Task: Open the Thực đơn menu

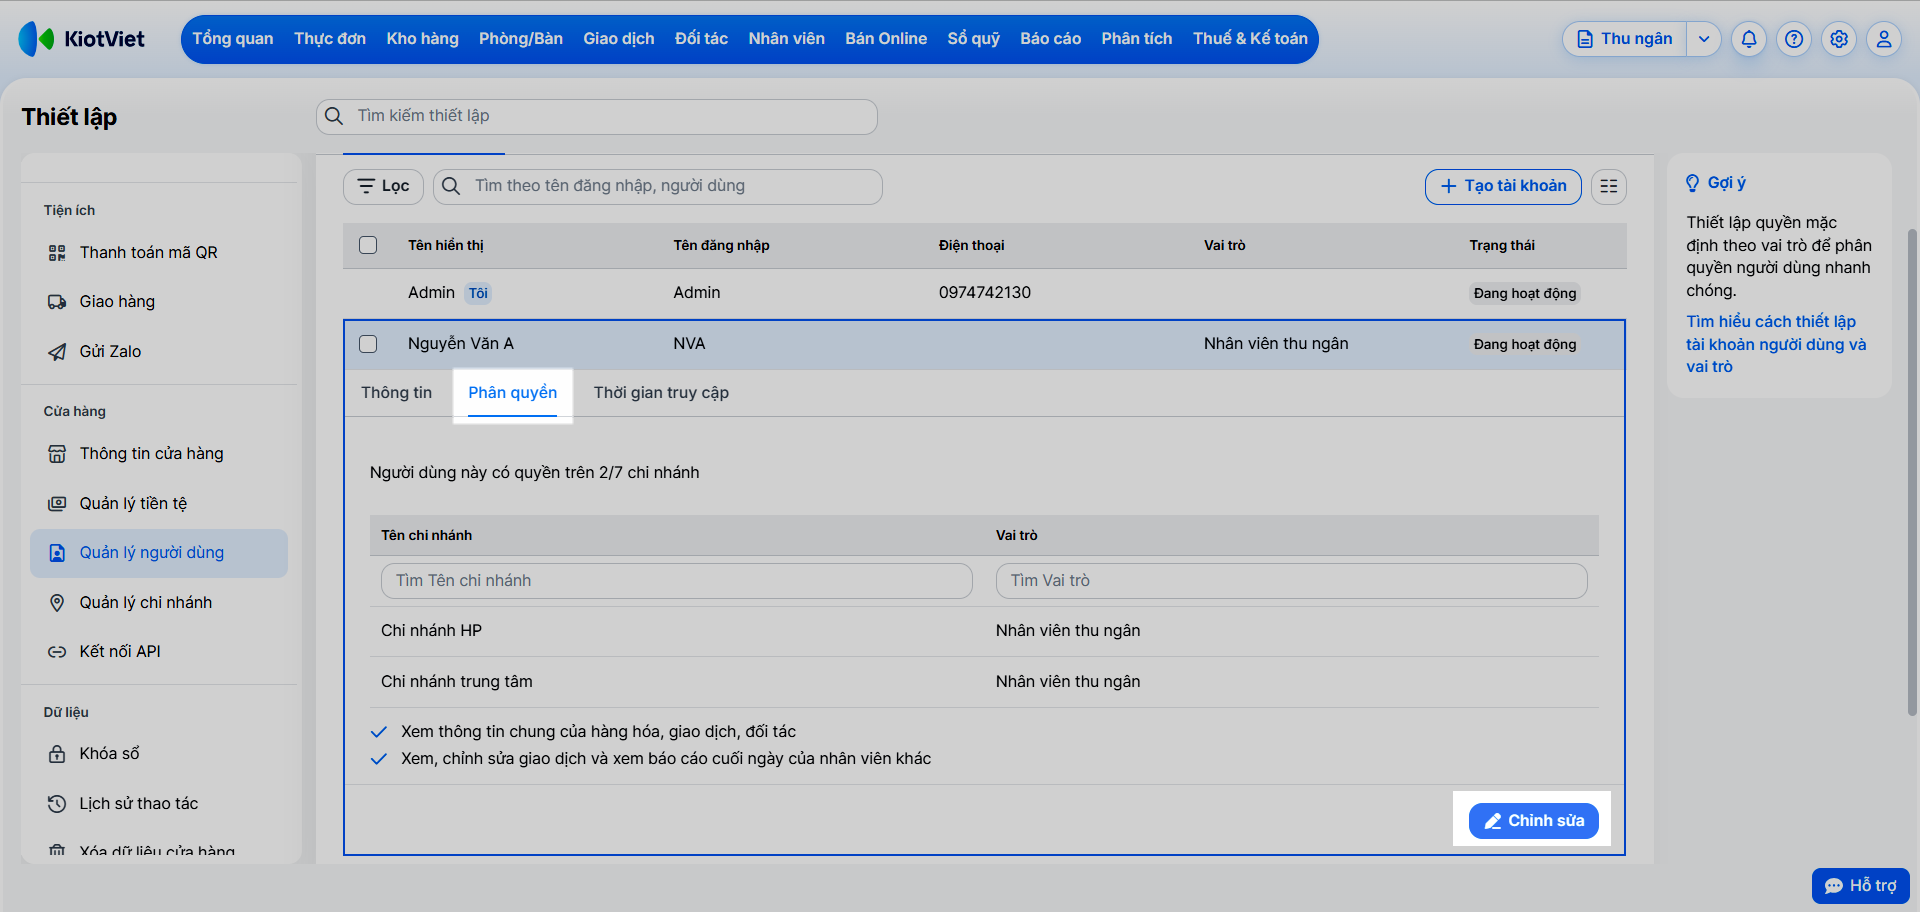Action: coord(330,39)
